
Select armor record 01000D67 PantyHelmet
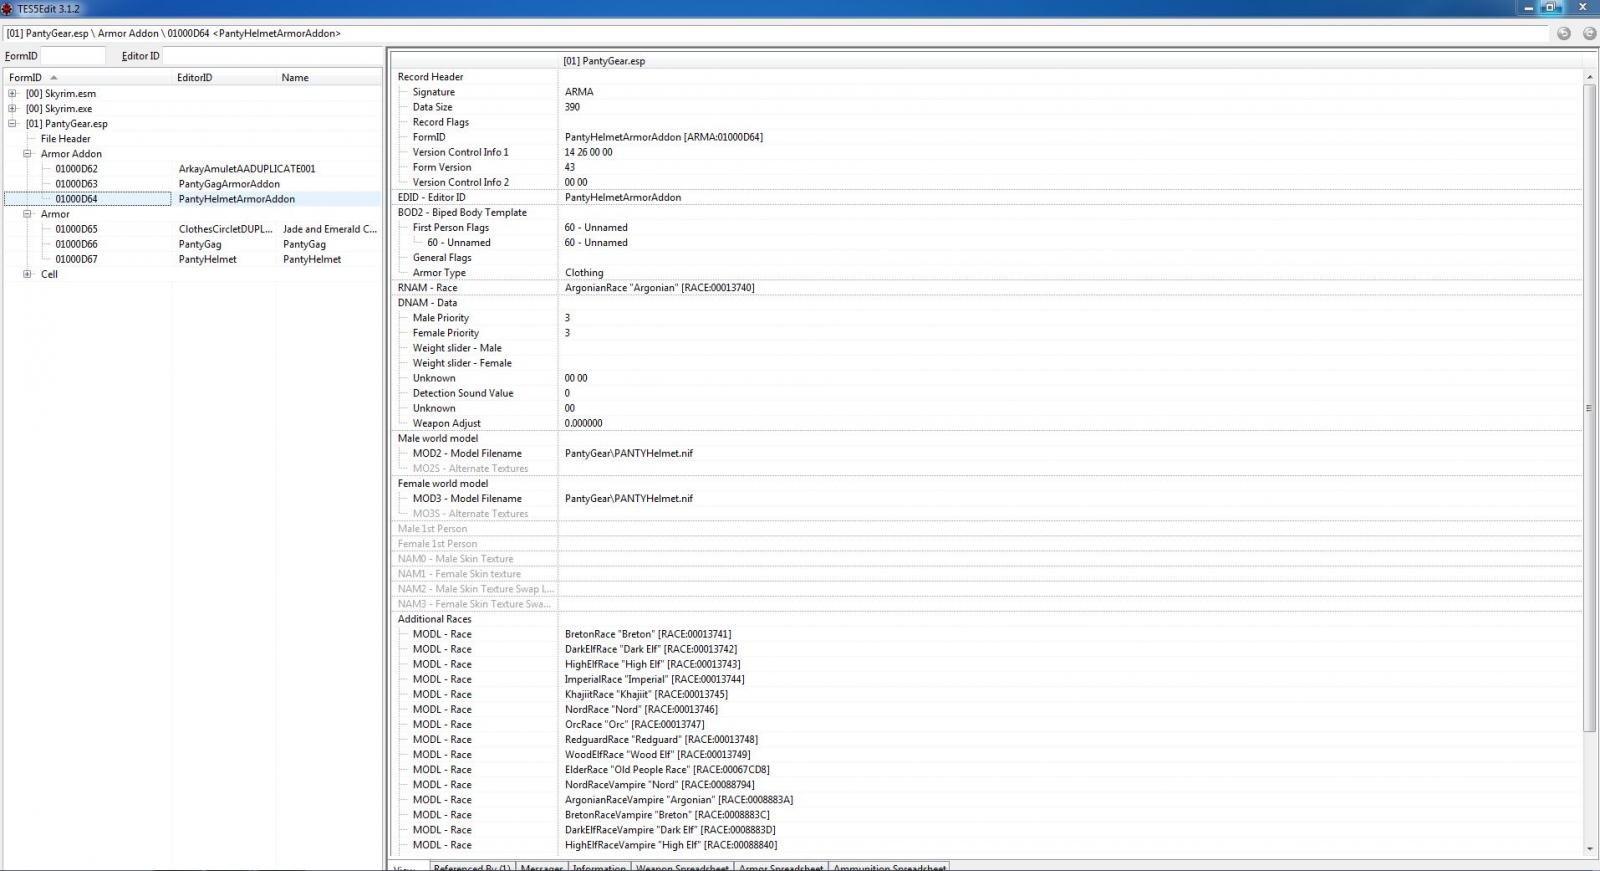click(x=192, y=259)
